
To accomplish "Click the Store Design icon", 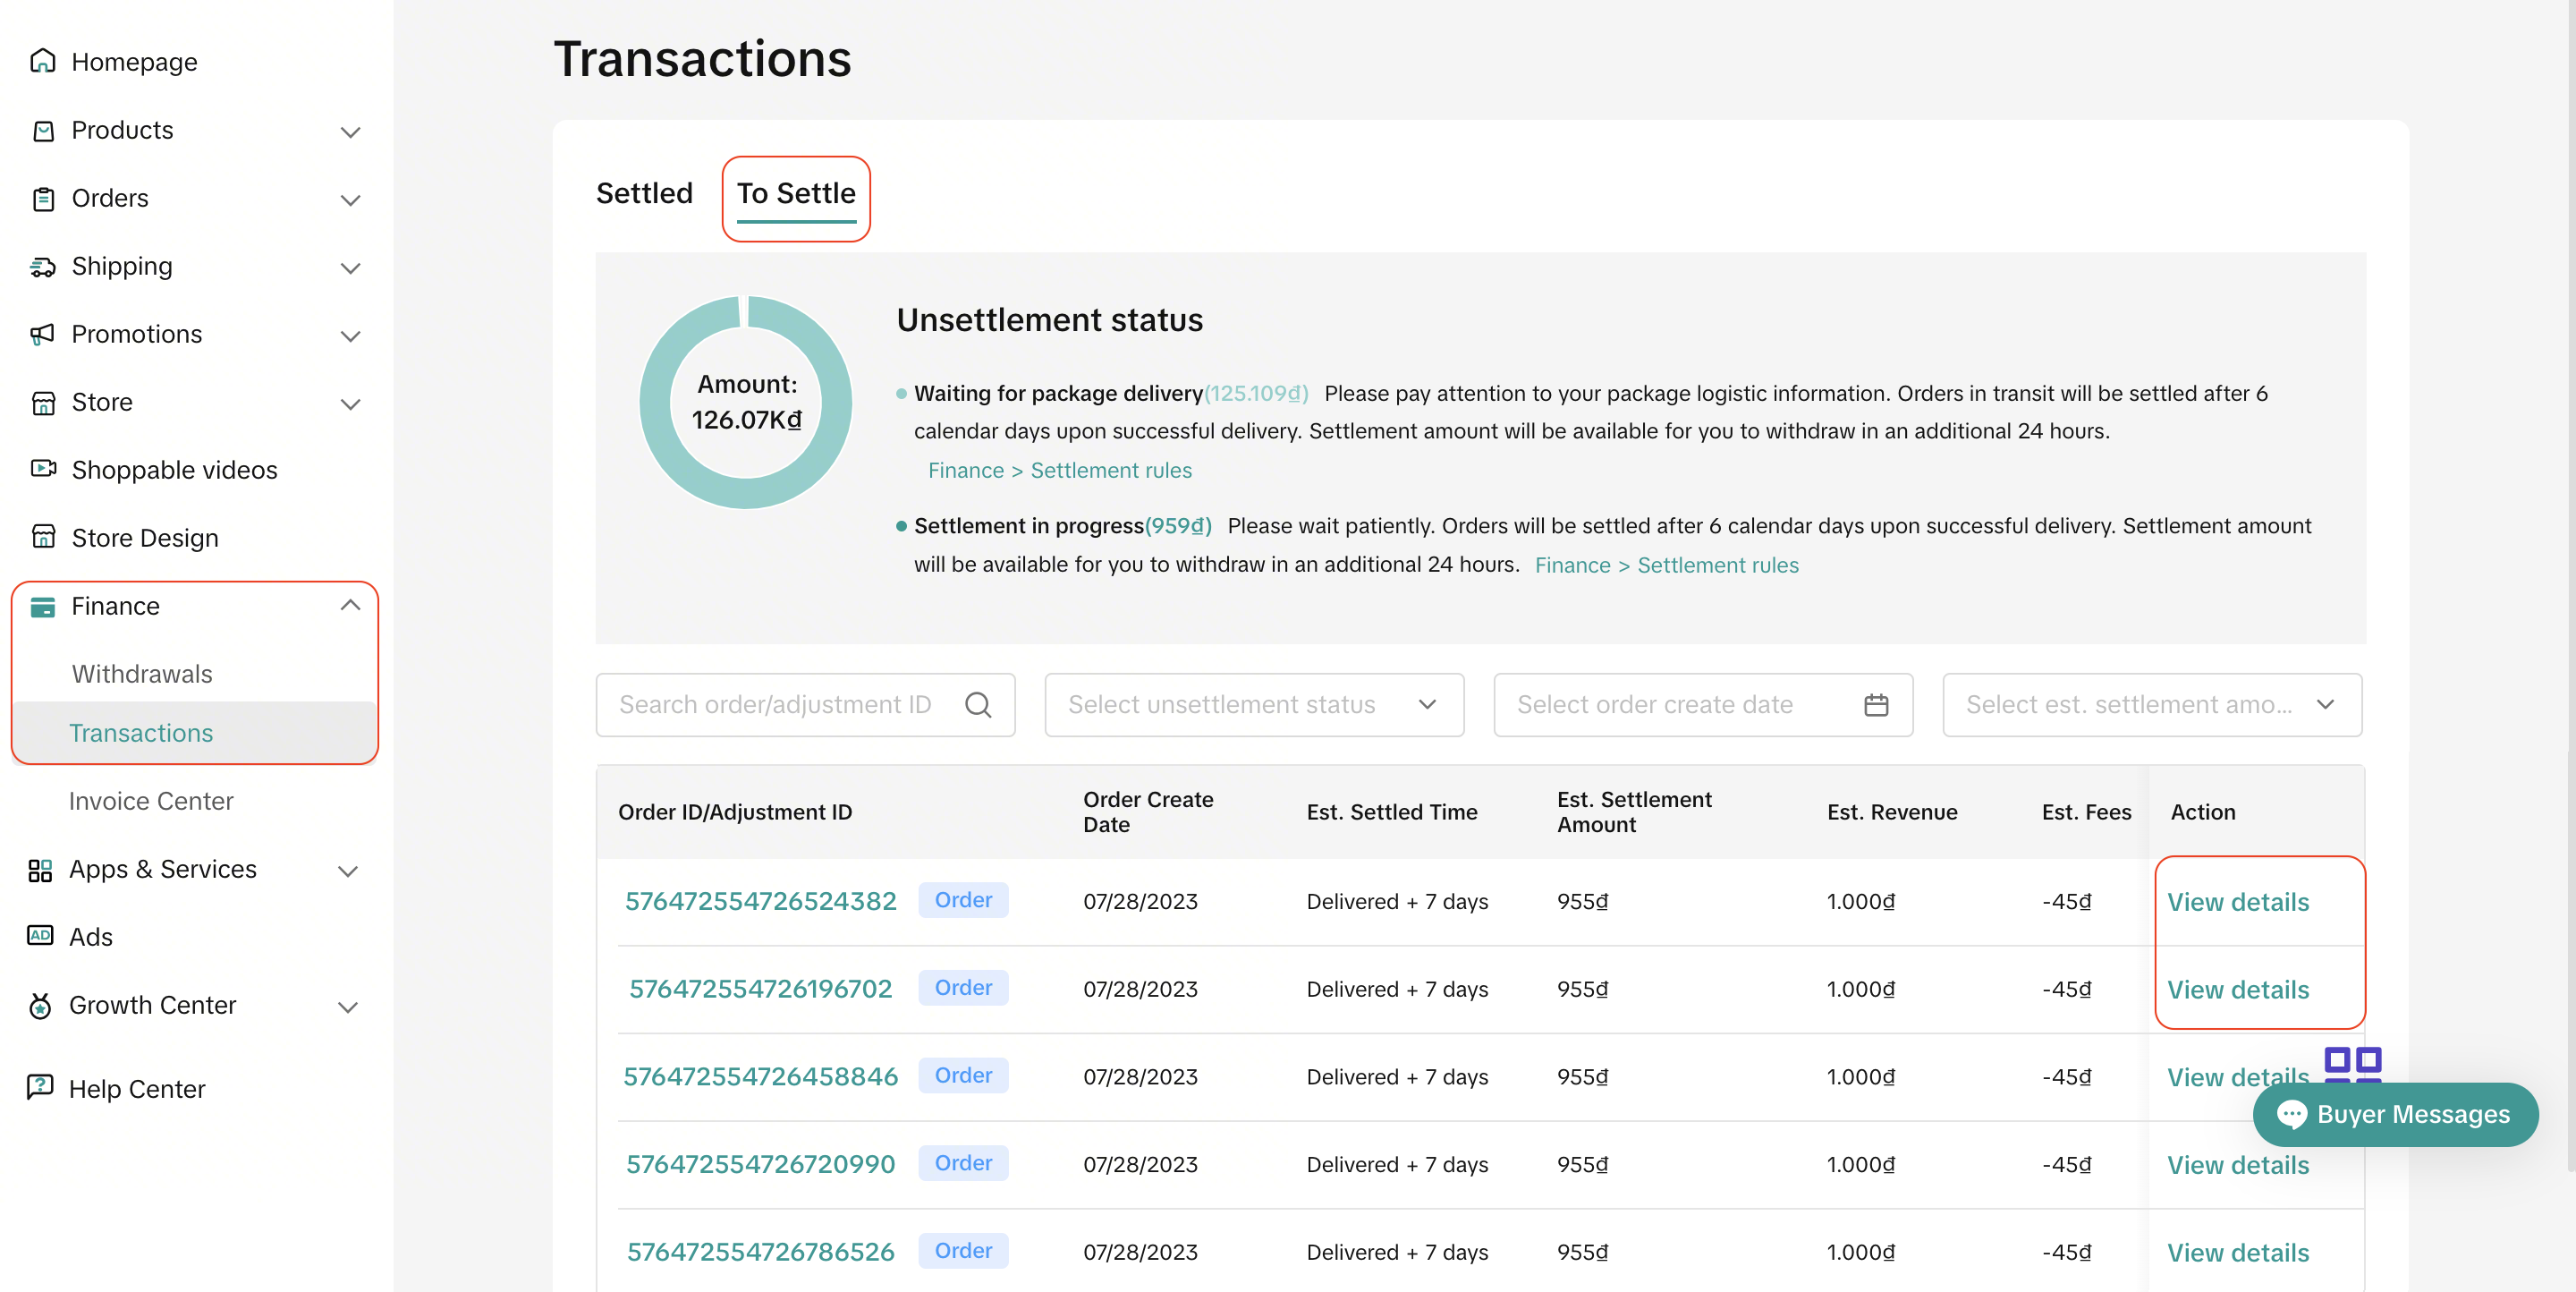I will point(42,537).
